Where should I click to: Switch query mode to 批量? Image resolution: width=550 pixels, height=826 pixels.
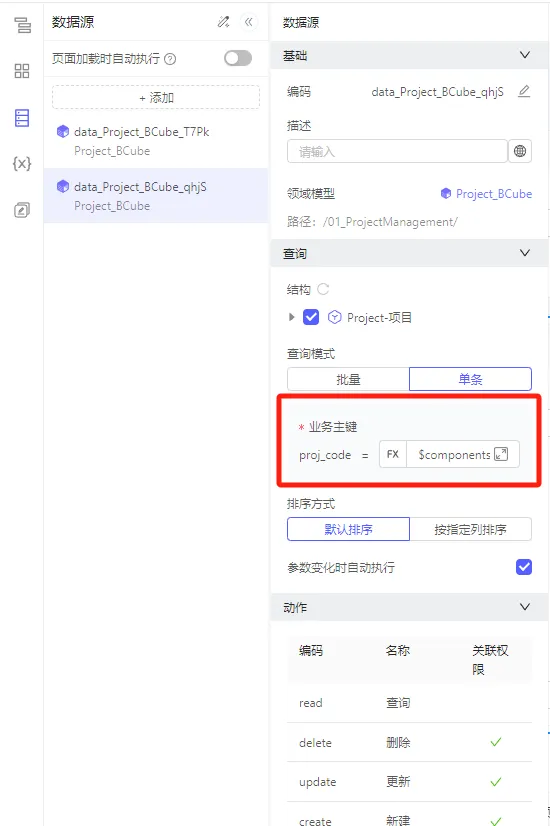point(348,379)
